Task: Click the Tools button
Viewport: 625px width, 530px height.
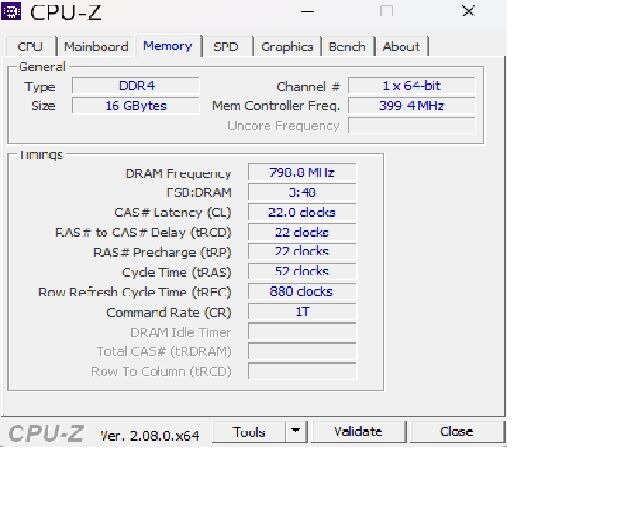Action: (249, 432)
